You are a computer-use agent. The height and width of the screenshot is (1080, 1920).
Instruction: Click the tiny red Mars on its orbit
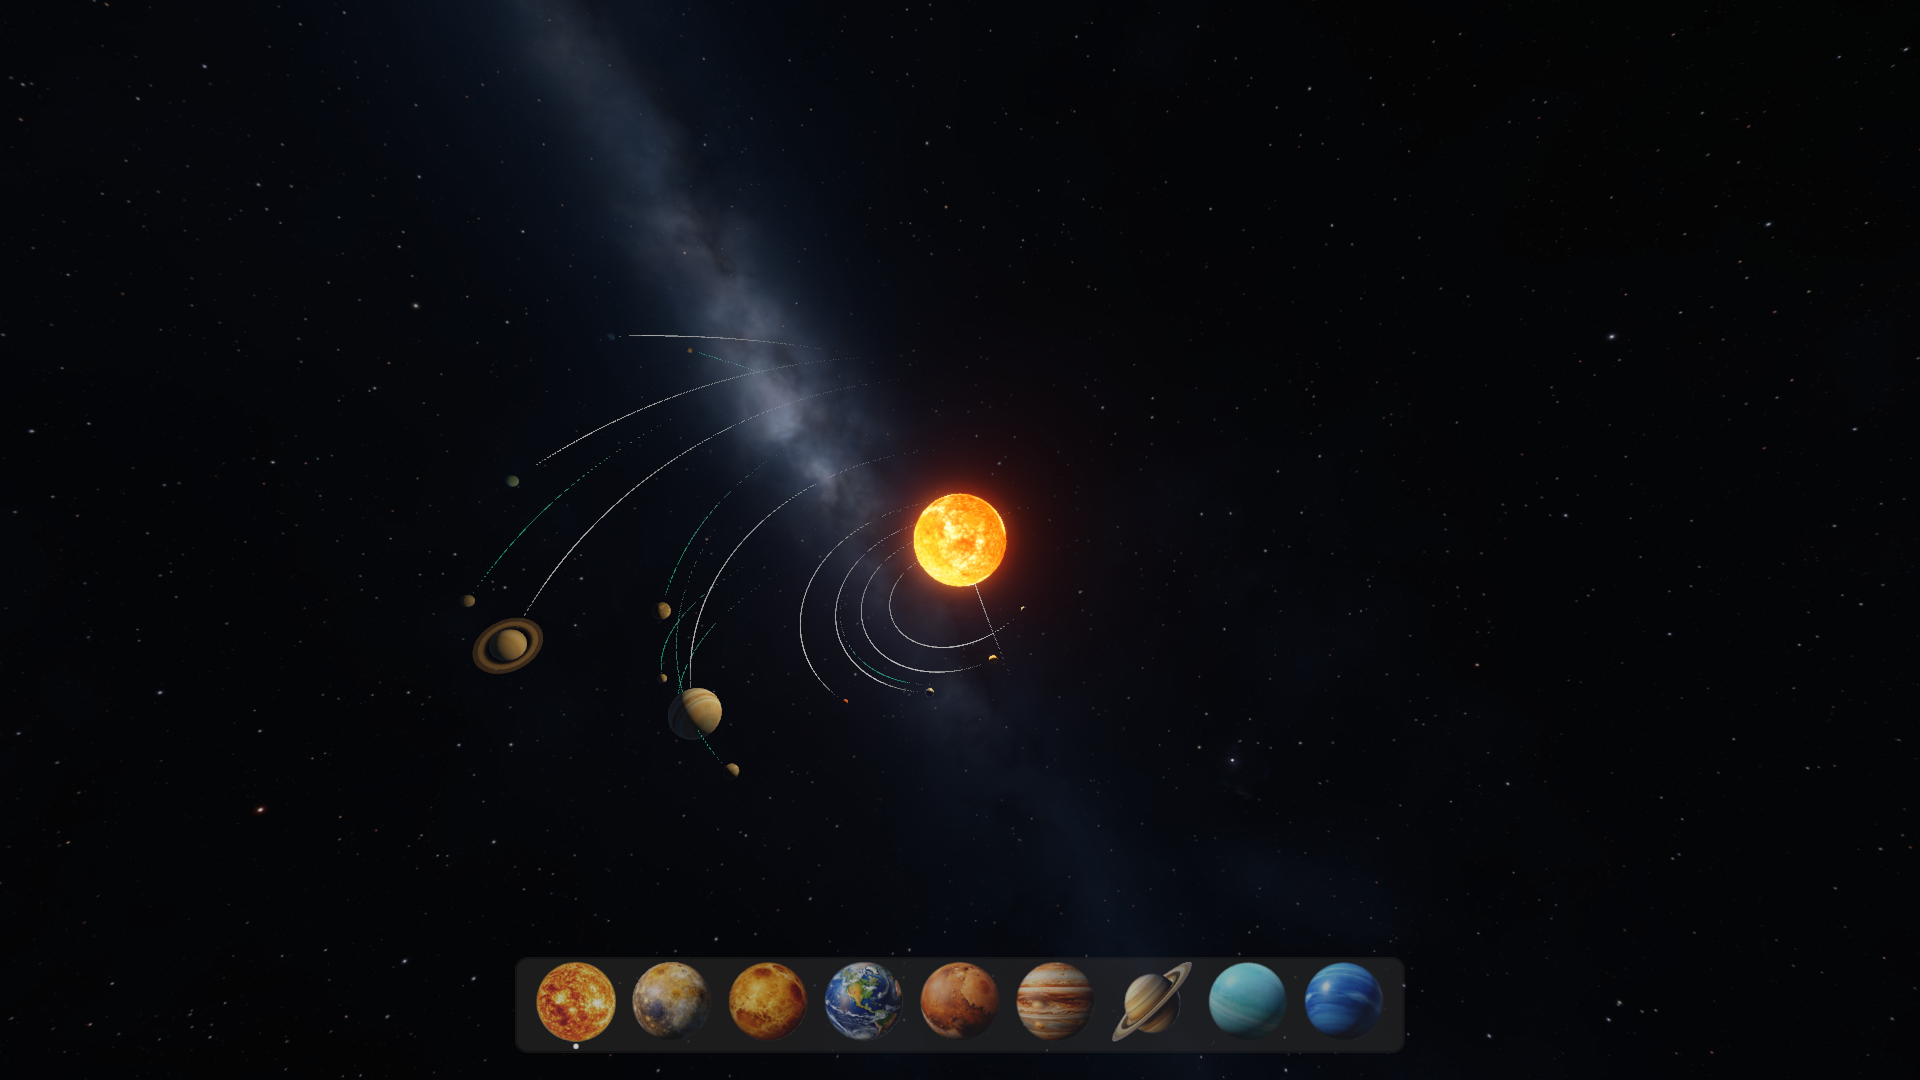click(x=845, y=701)
